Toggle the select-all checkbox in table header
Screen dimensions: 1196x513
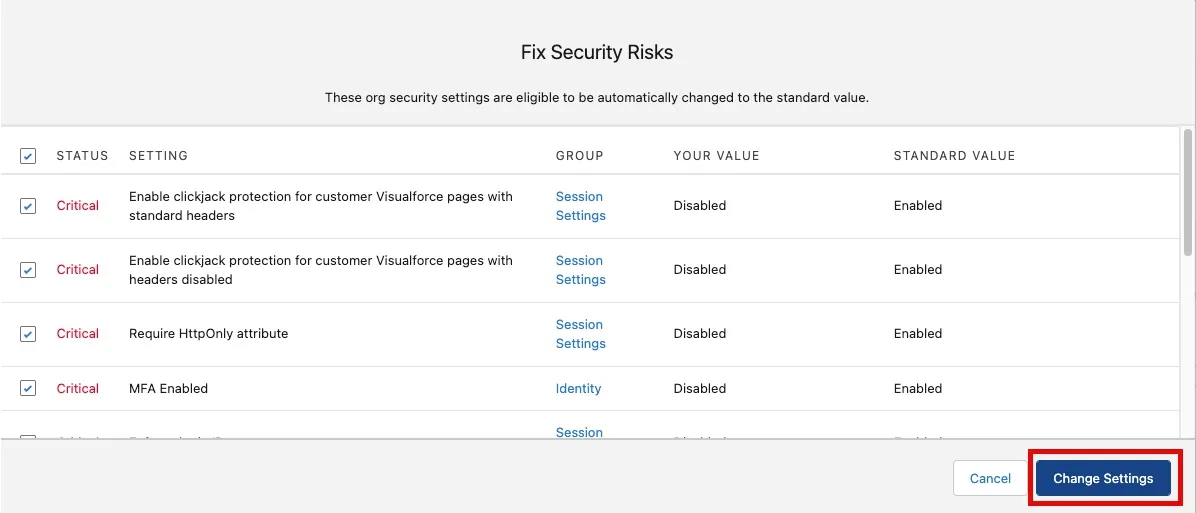pyautogui.click(x=27, y=156)
